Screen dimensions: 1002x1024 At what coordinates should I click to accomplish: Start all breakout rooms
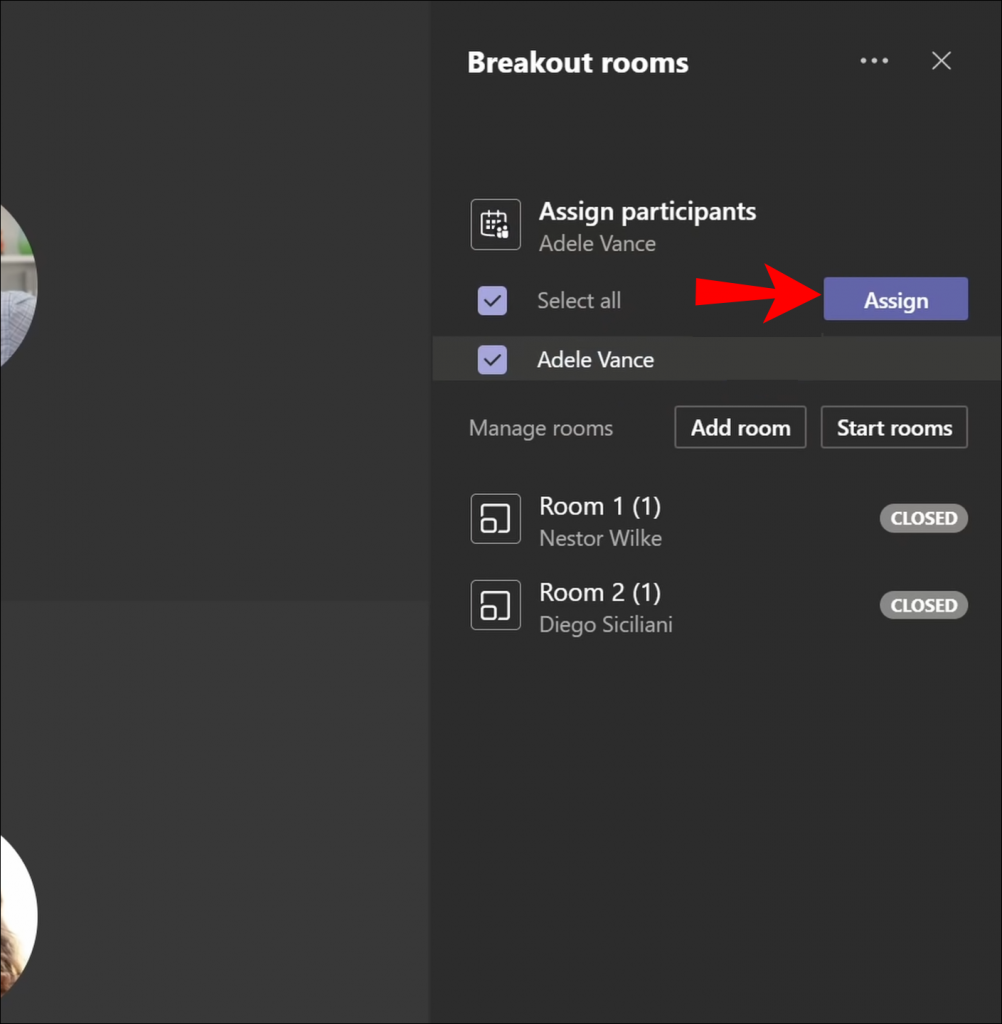click(893, 427)
